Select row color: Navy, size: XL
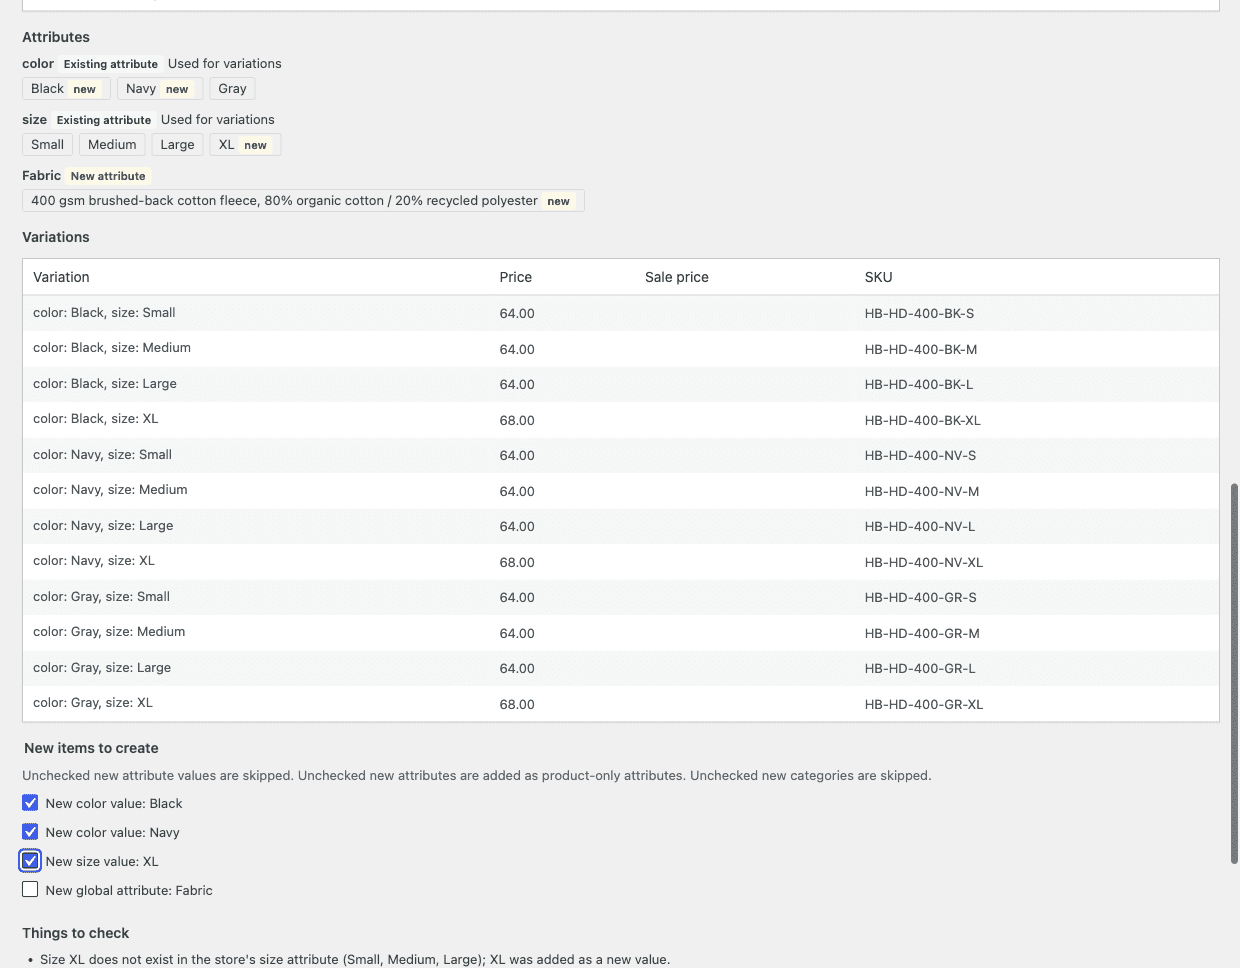This screenshot has width=1240, height=968. 620,561
